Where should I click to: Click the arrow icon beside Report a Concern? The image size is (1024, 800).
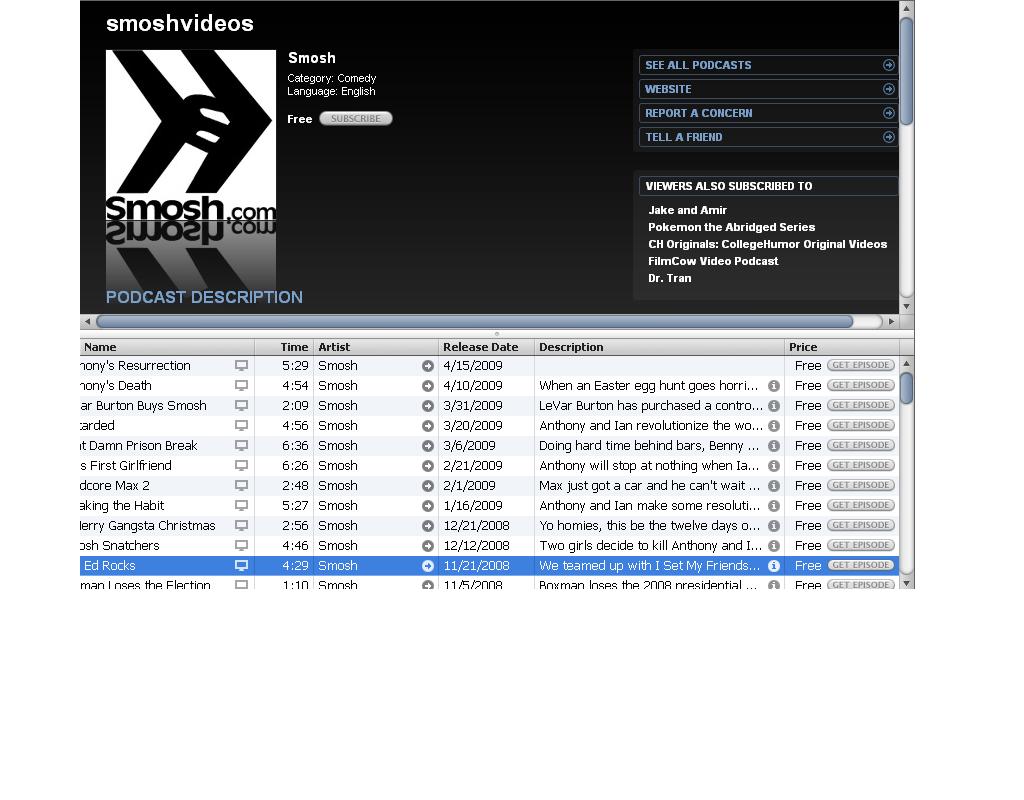click(x=888, y=113)
